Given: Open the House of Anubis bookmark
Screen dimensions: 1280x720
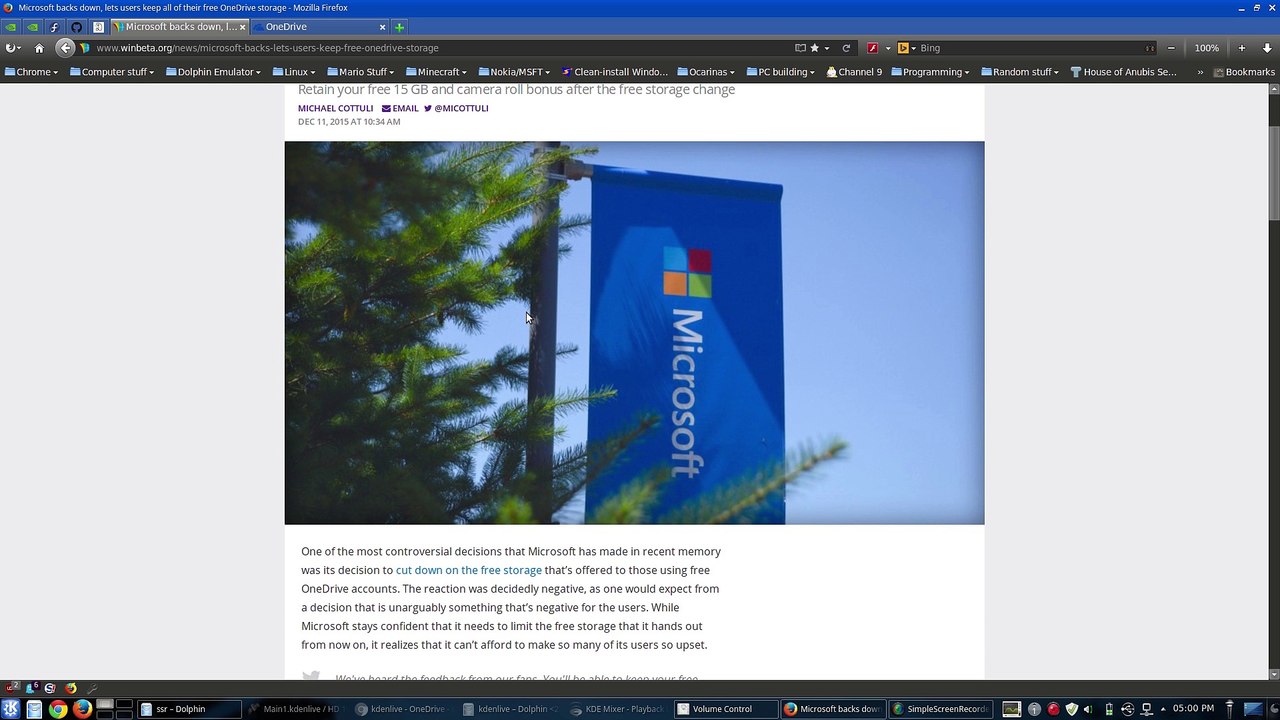Looking at the screenshot, I should coord(1123,72).
